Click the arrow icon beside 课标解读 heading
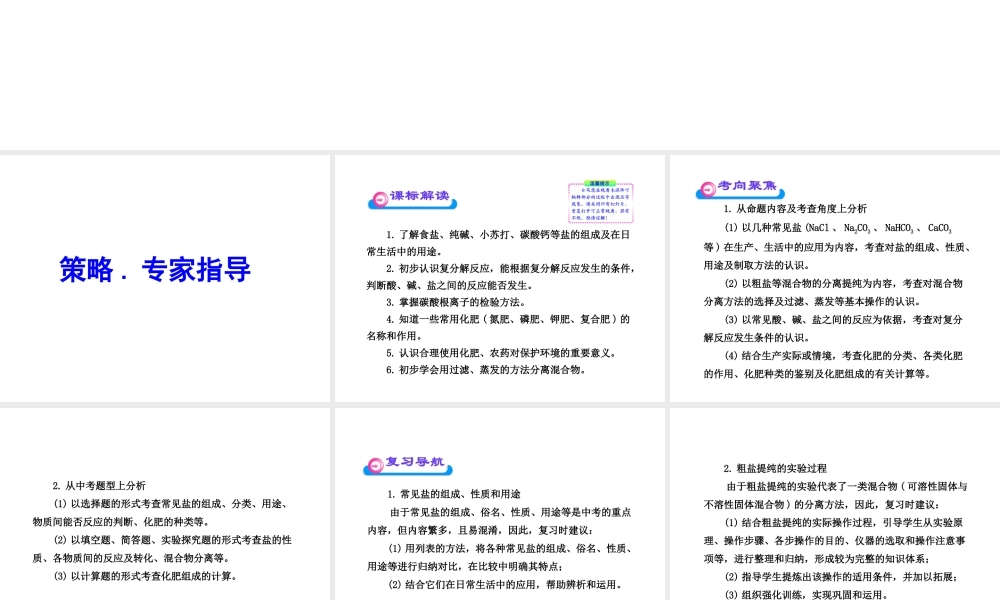This screenshot has height=600, width=1000. point(379,200)
